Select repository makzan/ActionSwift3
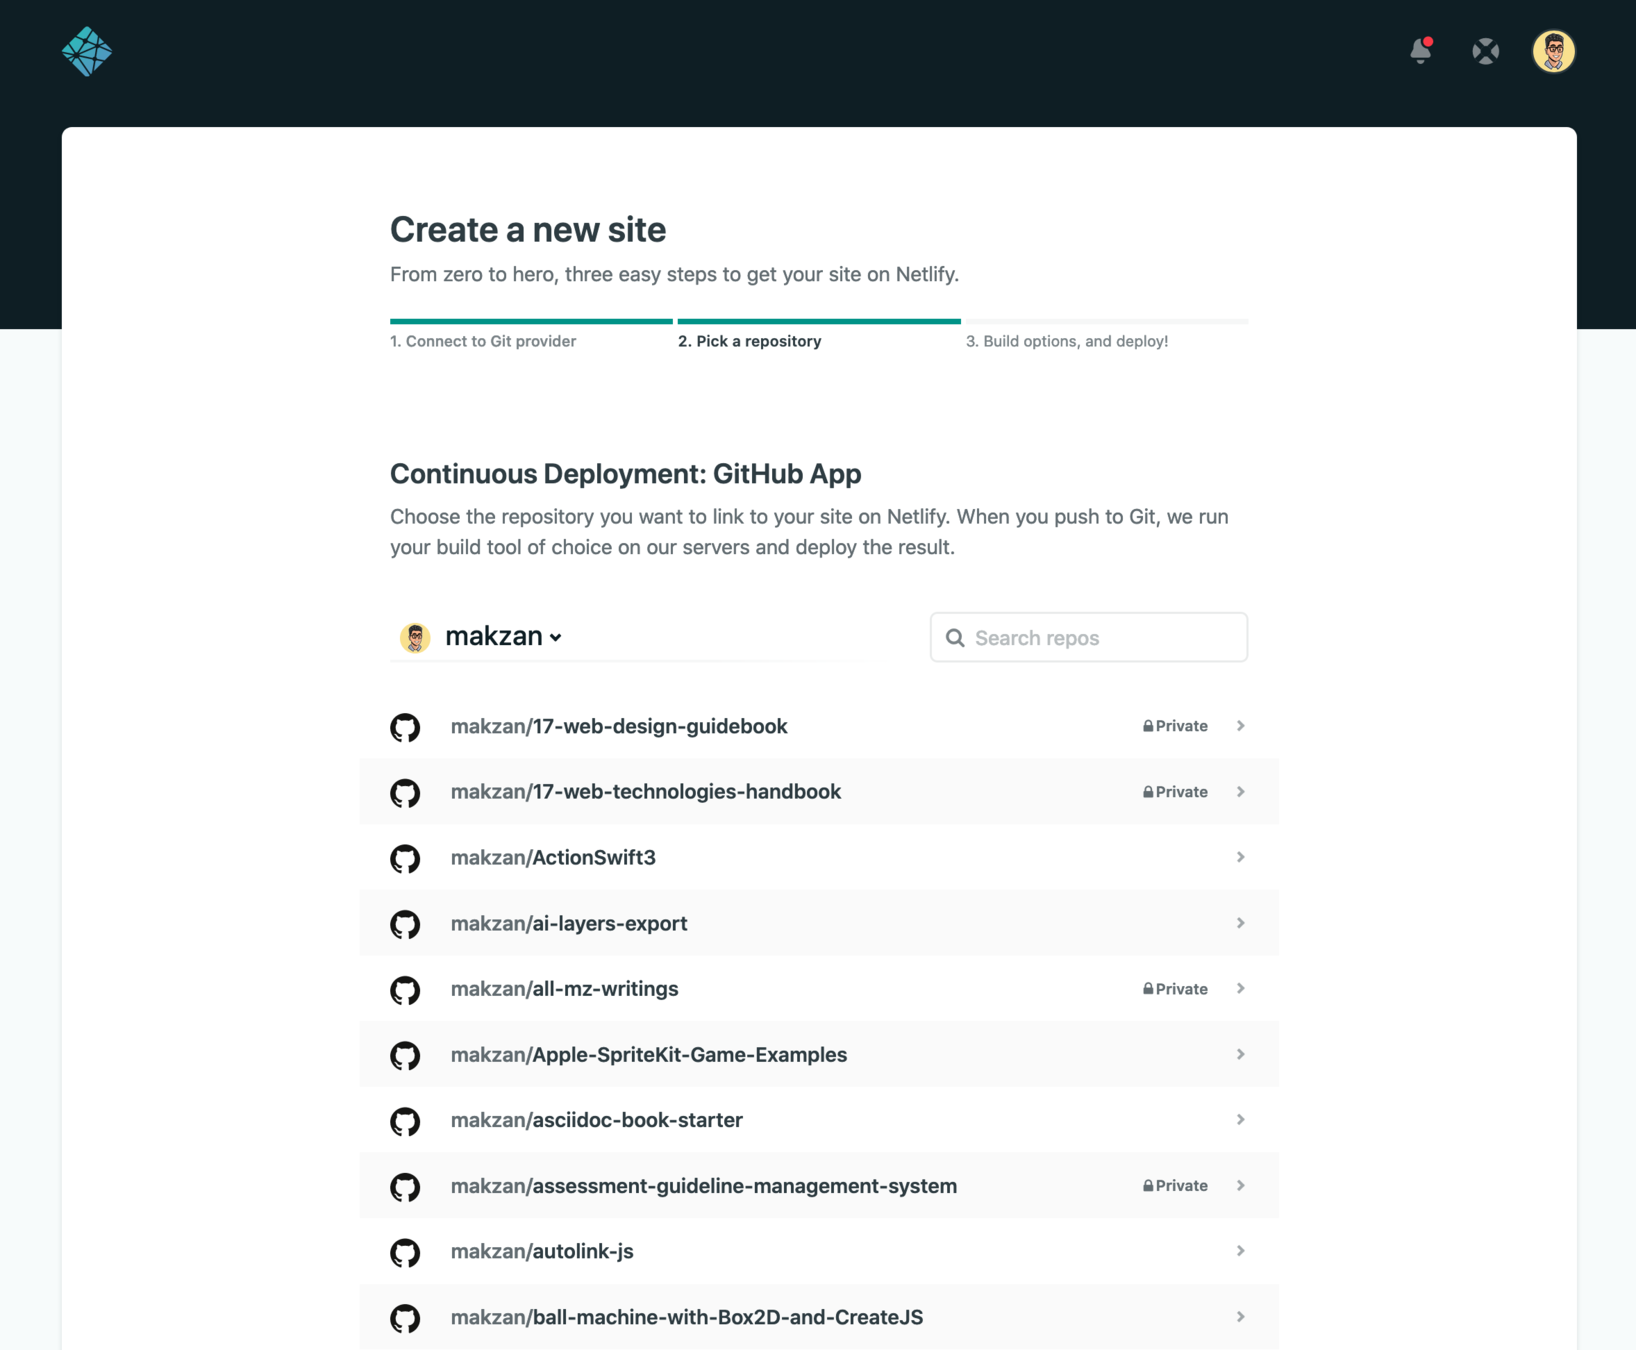 pyautogui.click(x=819, y=857)
